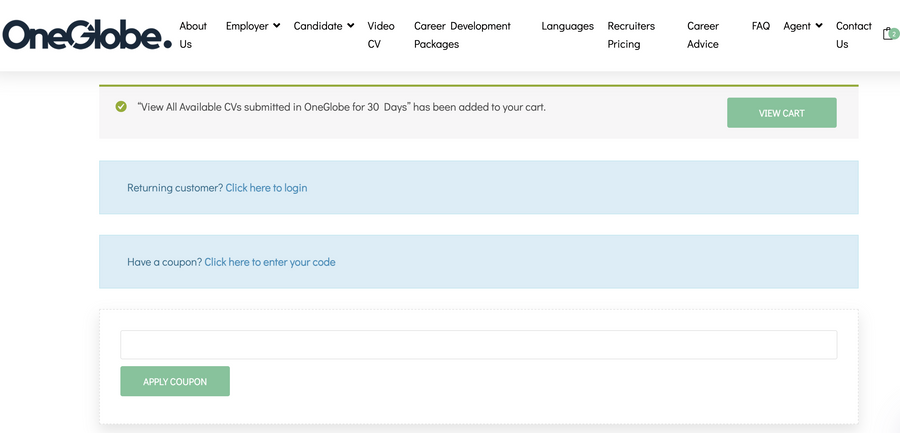
Task: Open Video CV in navigation
Action: point(380,35)
